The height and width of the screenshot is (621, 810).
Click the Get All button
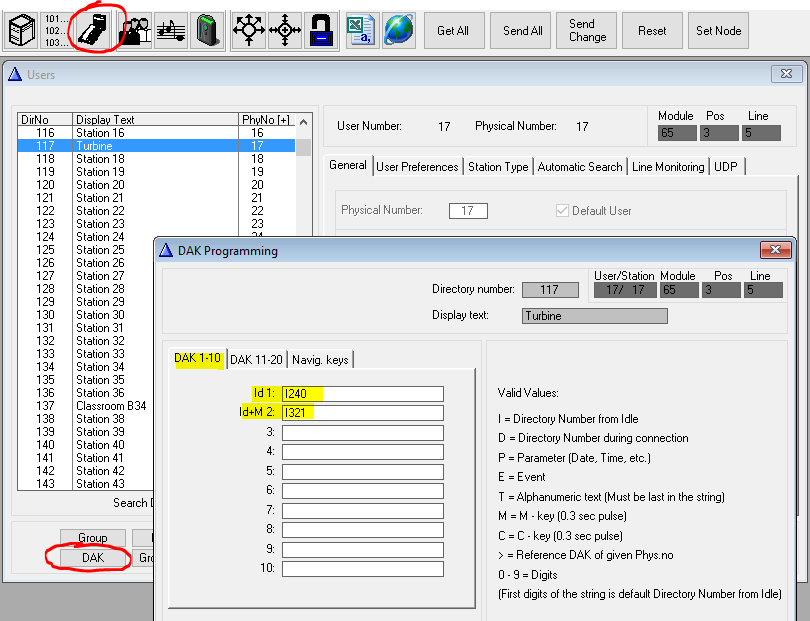pyautogui.click(x=453, y=31)
